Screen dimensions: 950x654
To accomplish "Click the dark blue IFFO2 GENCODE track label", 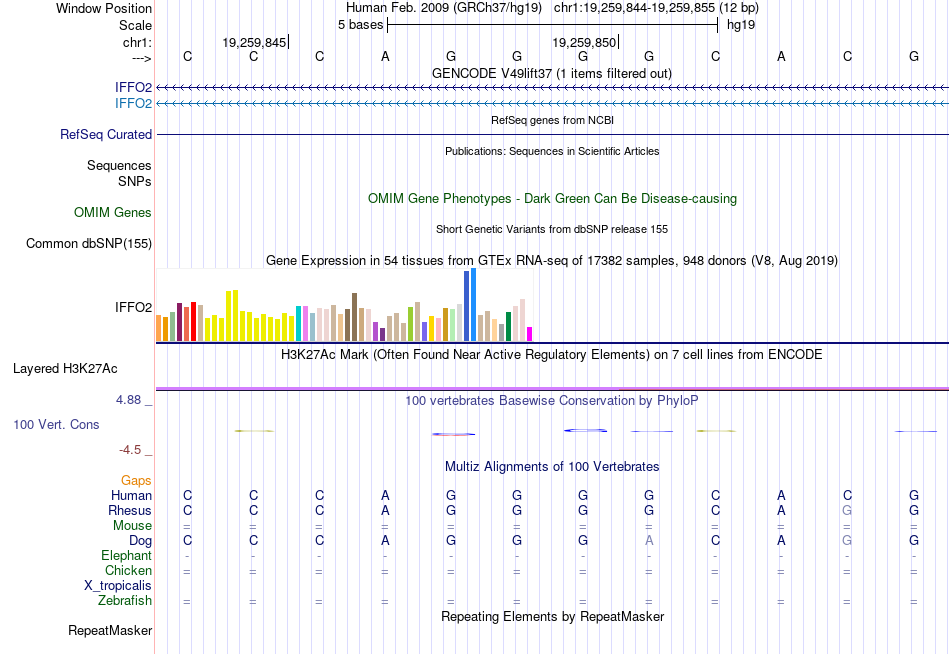I will (x=133, y=87).
